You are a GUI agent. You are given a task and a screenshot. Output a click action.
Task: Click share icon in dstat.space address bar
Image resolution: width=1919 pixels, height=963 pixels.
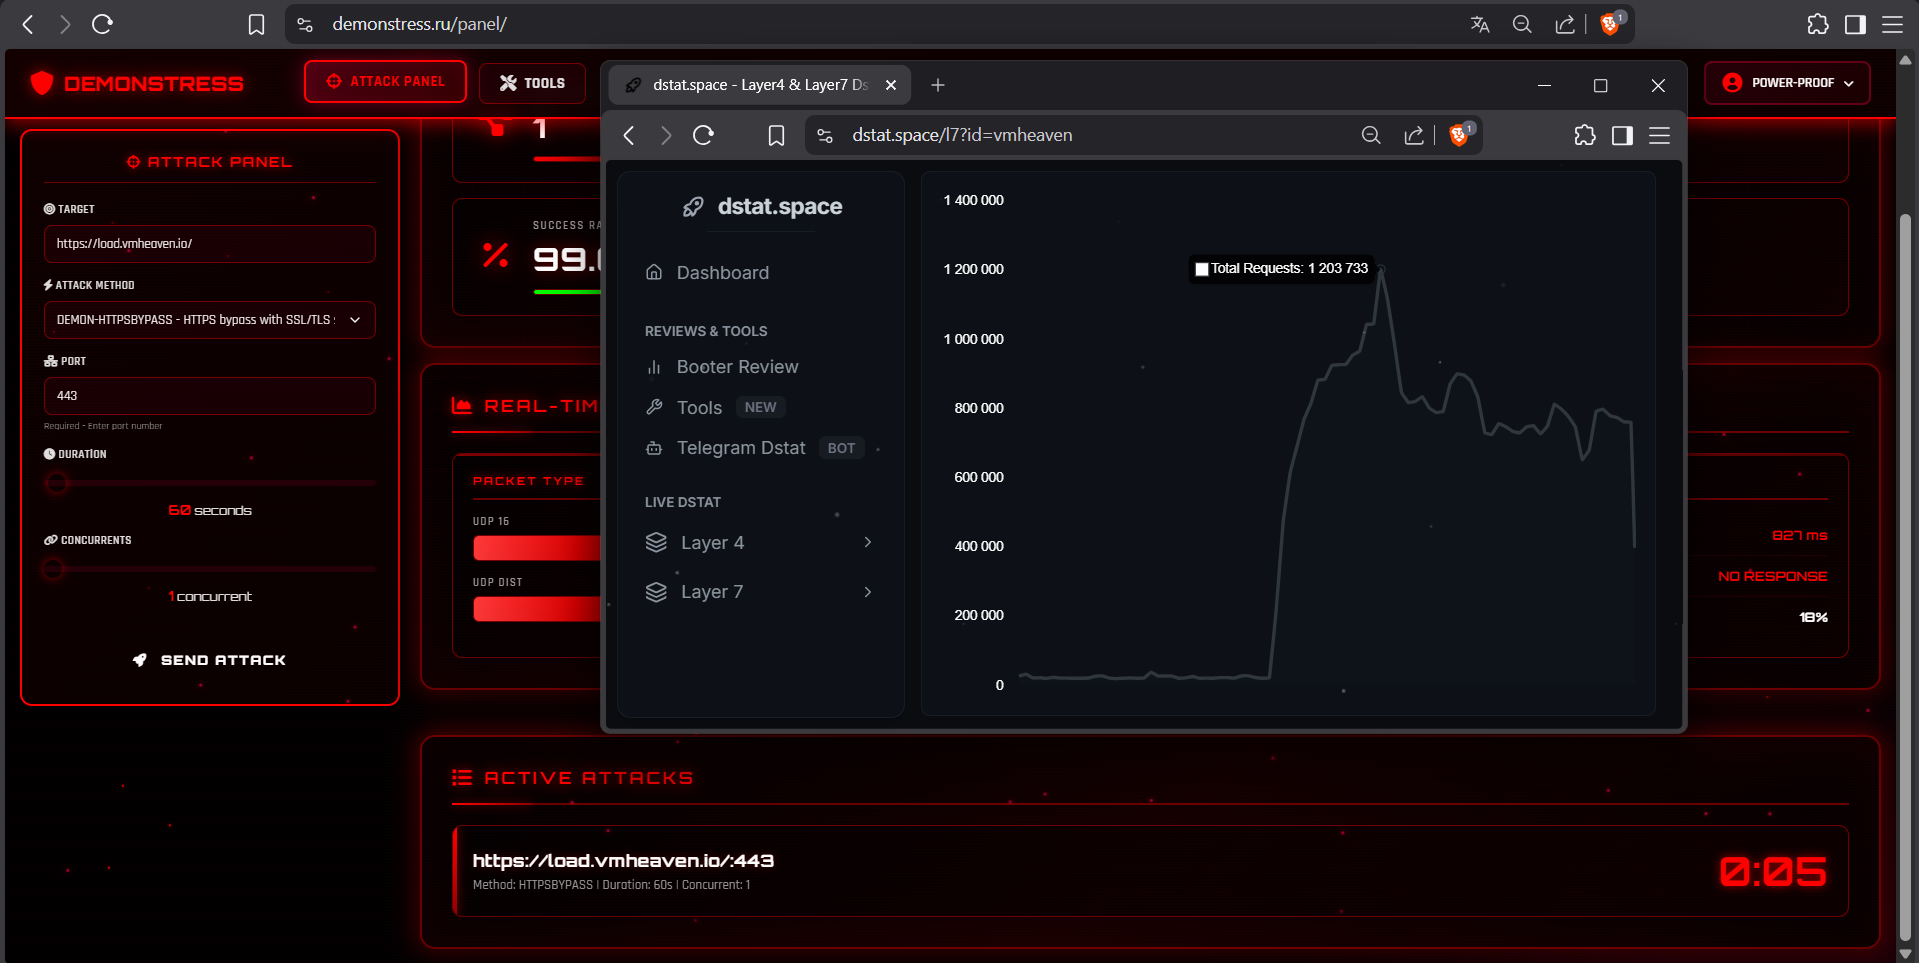(1414, 135)
